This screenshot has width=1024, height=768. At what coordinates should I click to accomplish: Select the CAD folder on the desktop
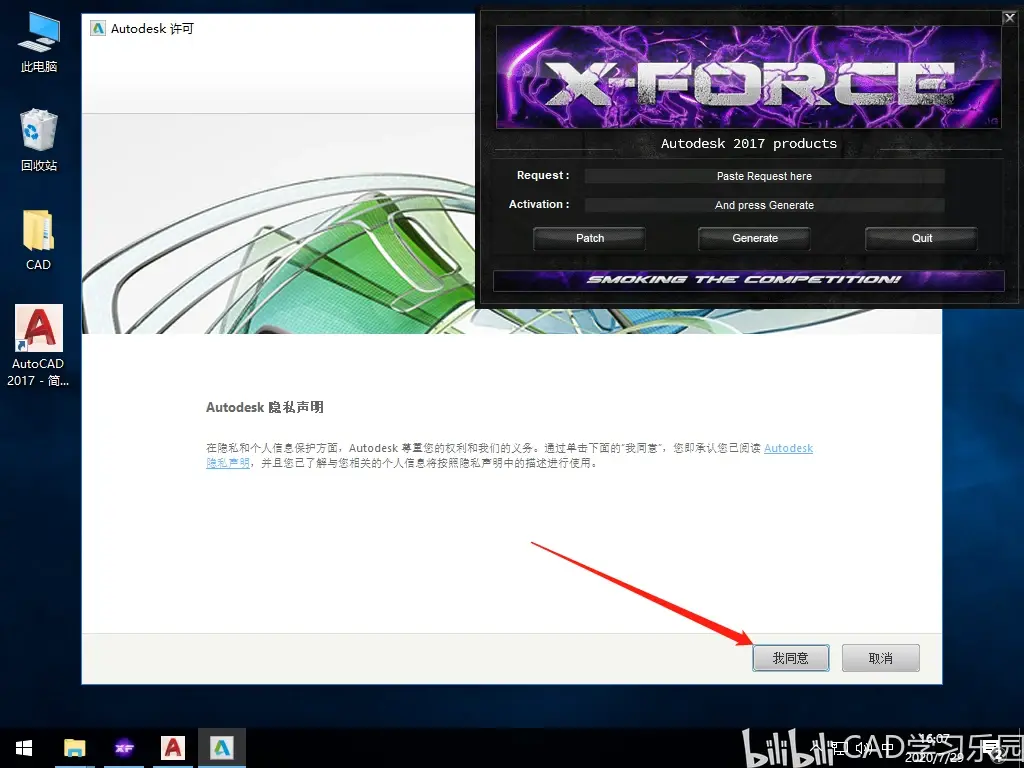click(39, 240)
